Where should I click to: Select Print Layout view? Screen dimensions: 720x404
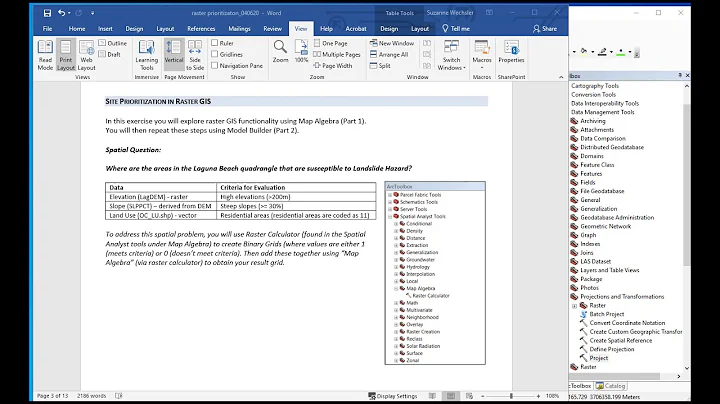pos(66,55)
